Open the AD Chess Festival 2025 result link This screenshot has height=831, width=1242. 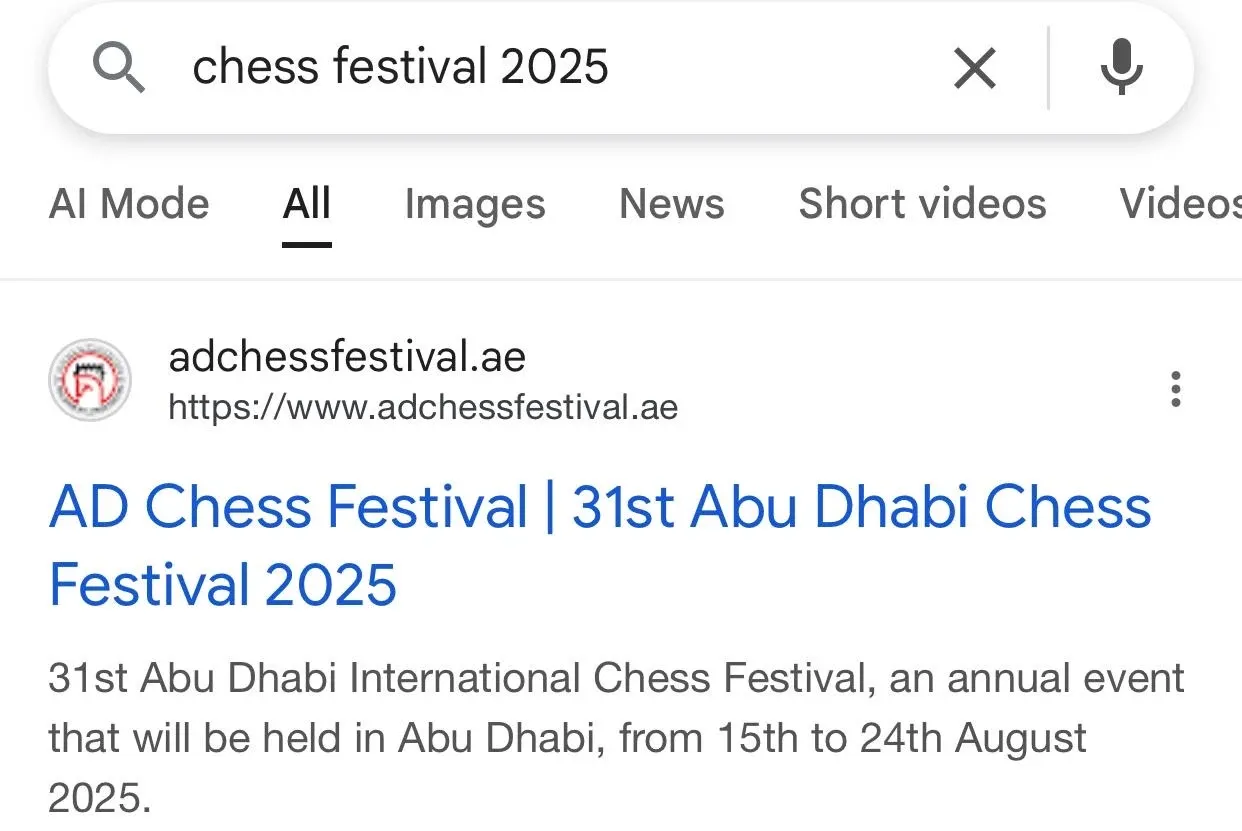(600, 506)
